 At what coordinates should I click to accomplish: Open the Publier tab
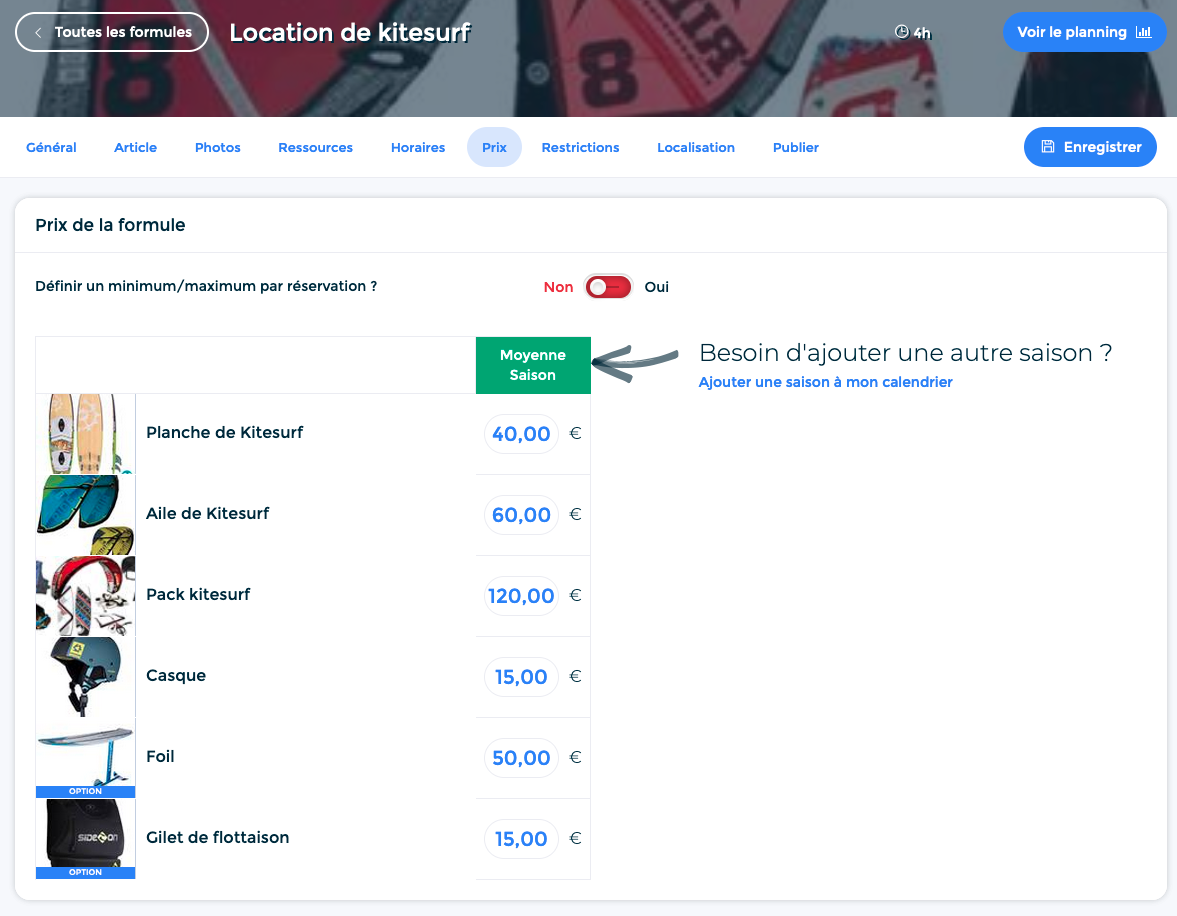[x=796, y=147]
